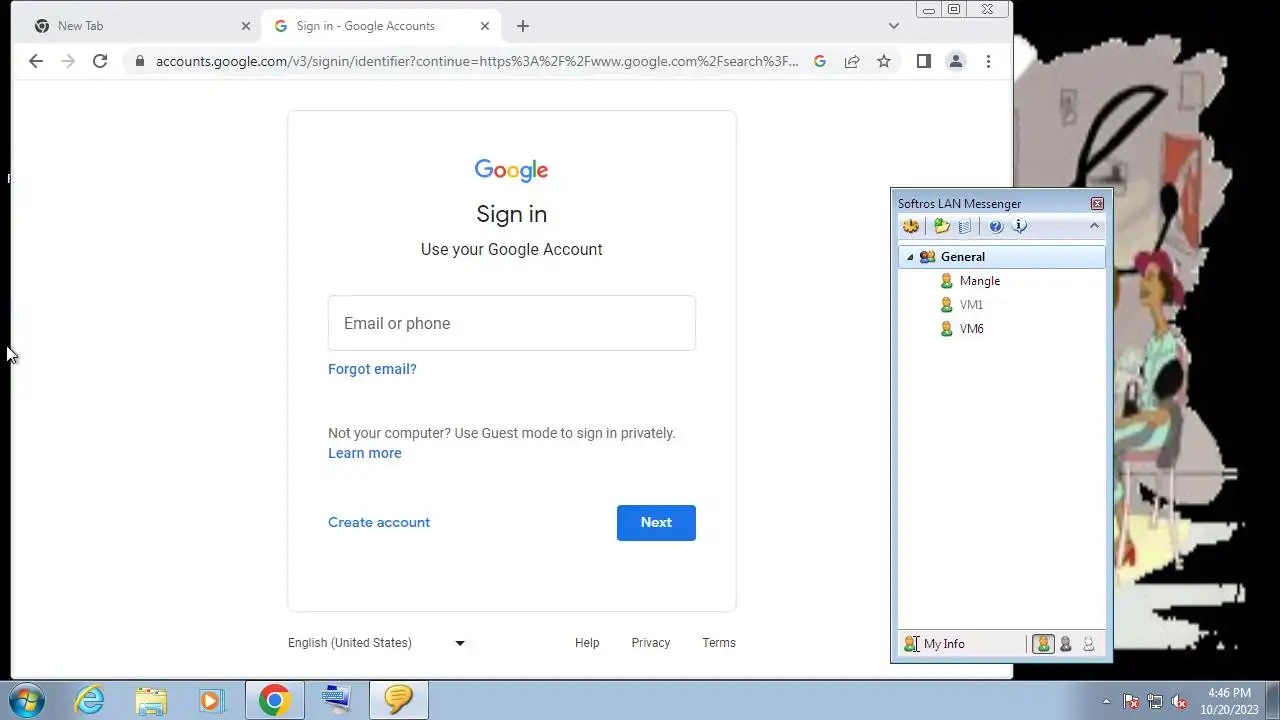Click the network tray icon

point(1155,701)
